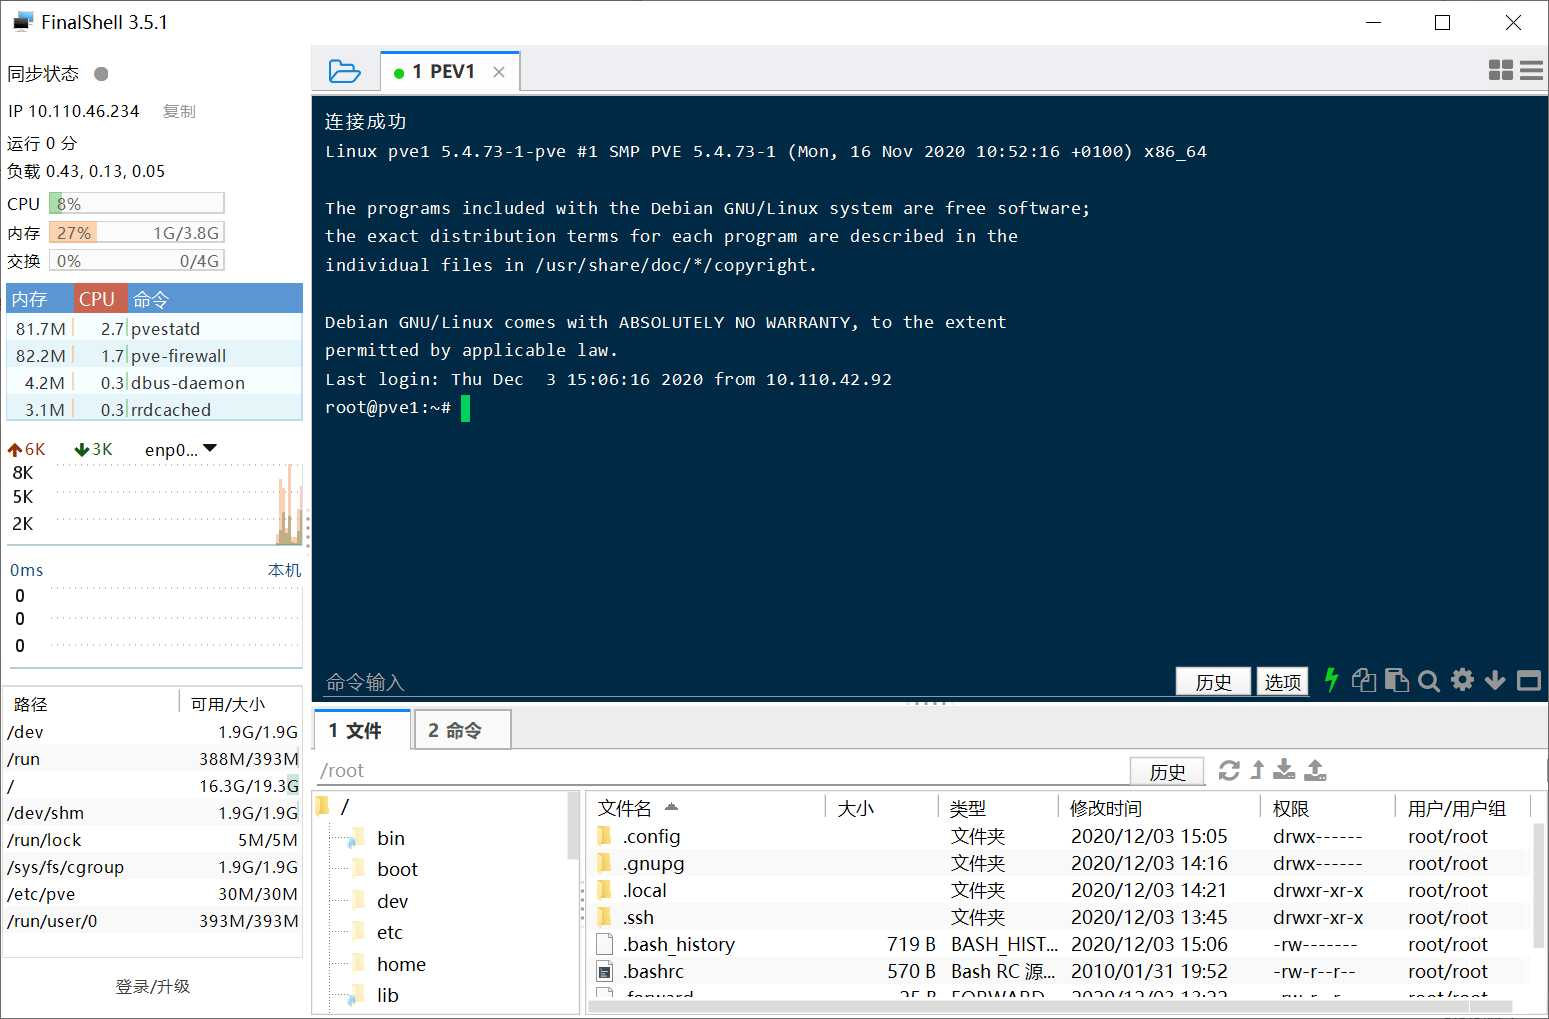Click the 命令 process column header
The width and height of the screenshot is (1549, 1019).
(215, 299)
